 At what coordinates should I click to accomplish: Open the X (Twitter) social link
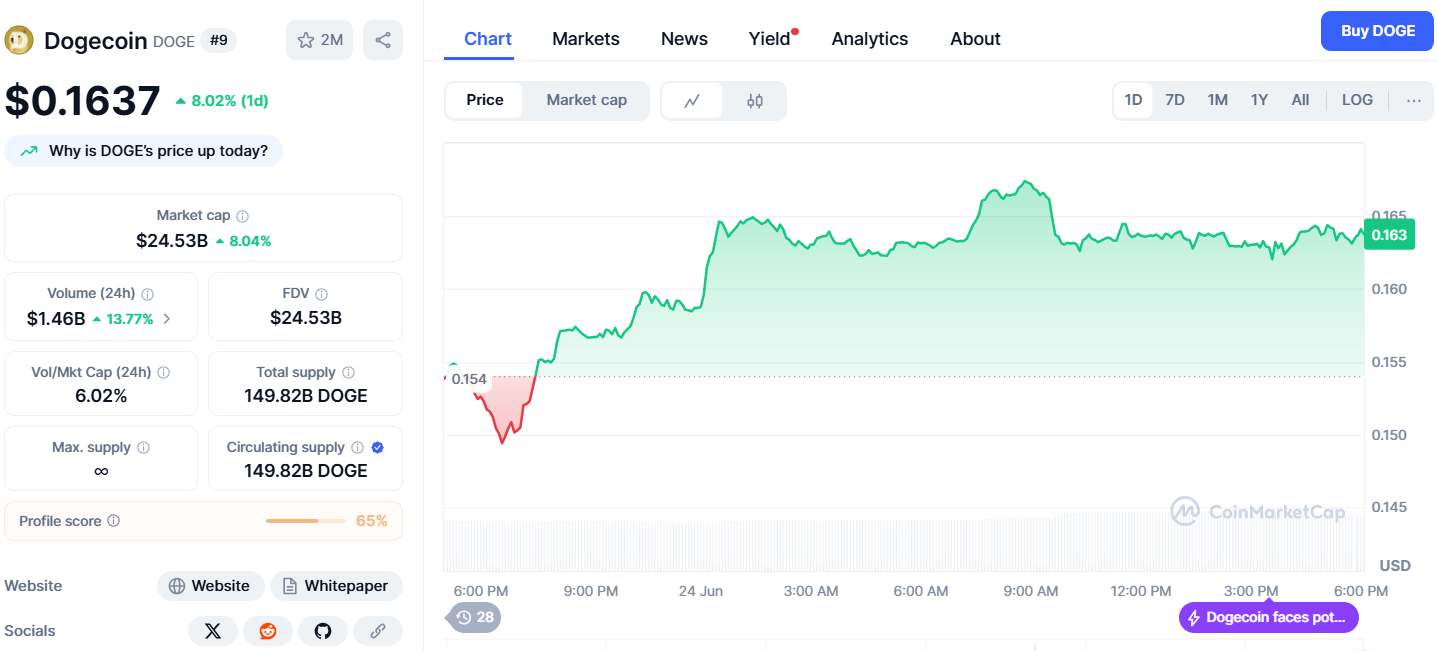click(x=213, y=631)
